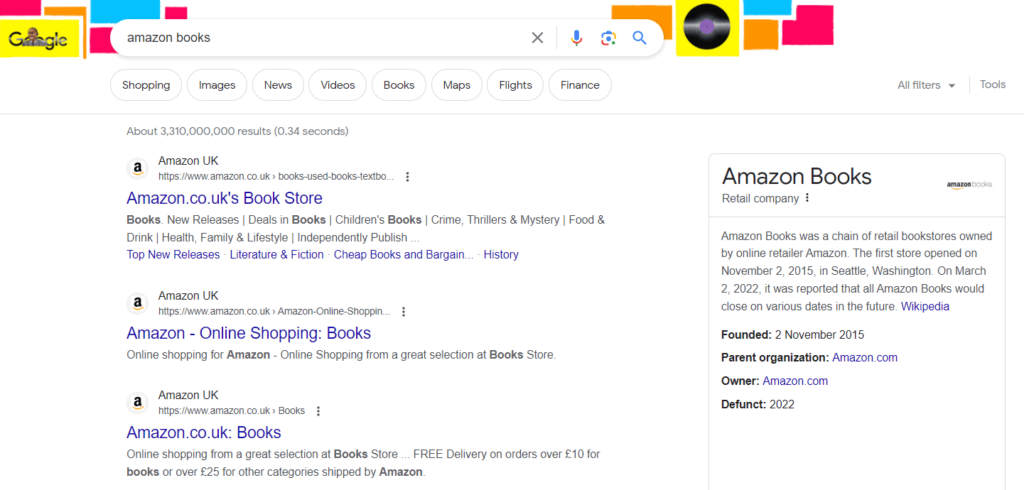Open more options beside Retail company

tap(807, 198)
